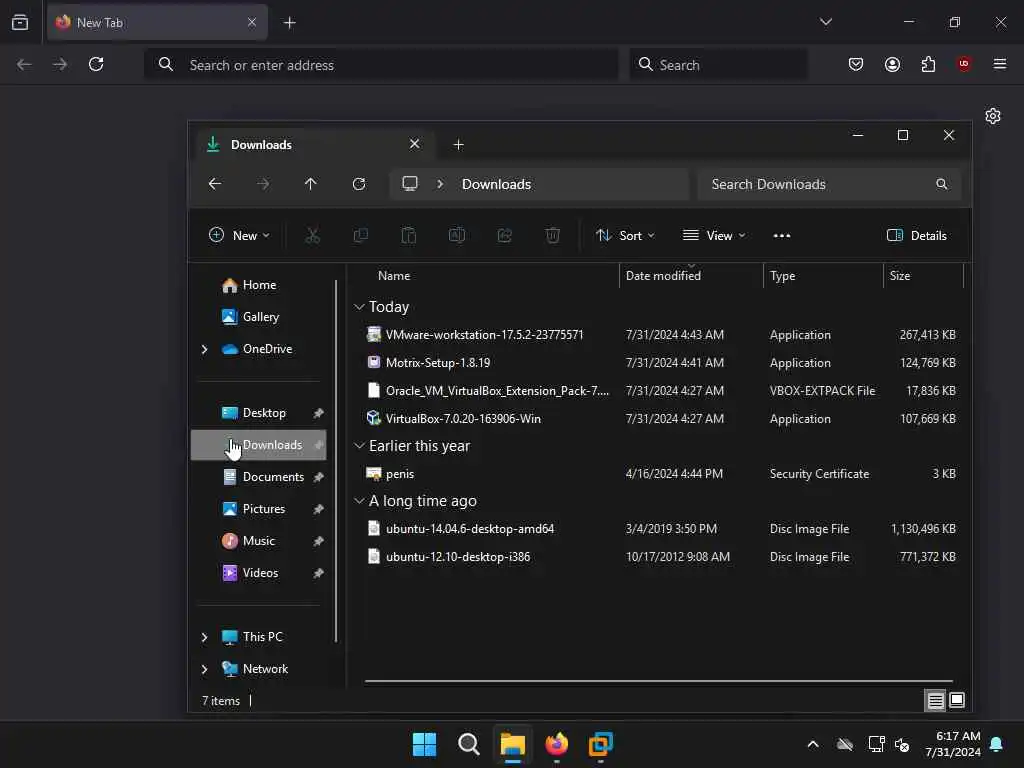The width and height of the screenshot is (1024, 768).
Task: Click Firefox Search or enter address bar
Action: pos(381,64)
